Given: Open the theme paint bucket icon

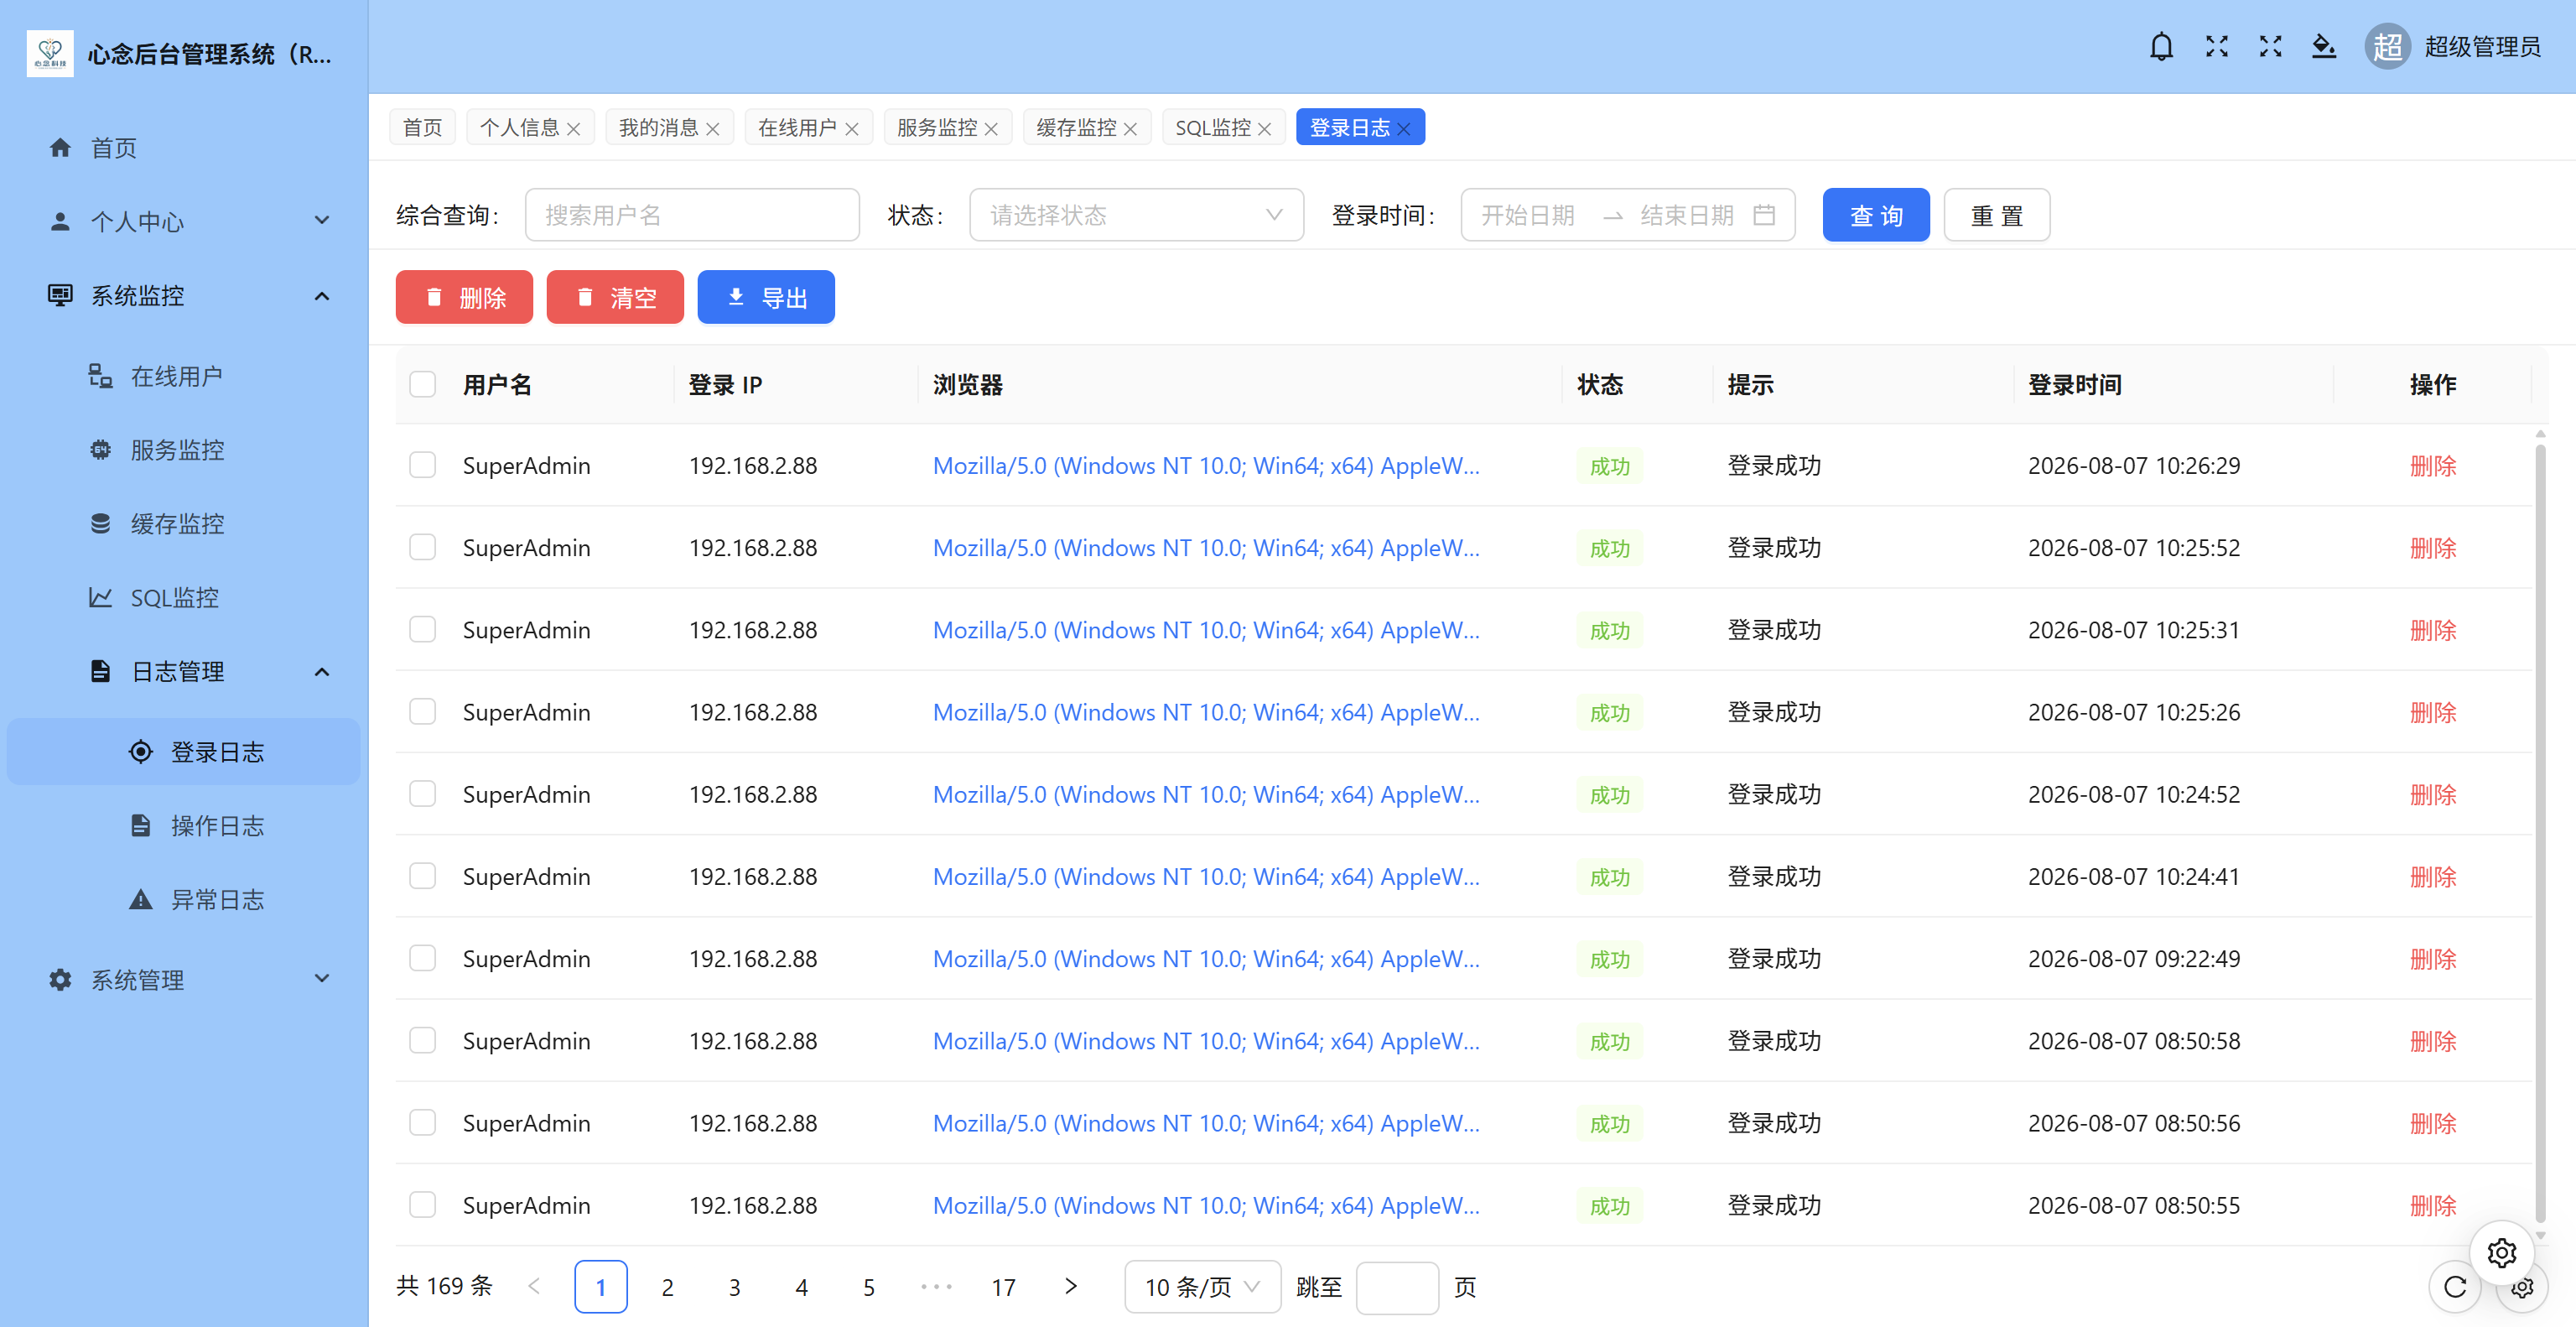Looking at the screenshot, I should (2324, 47).
